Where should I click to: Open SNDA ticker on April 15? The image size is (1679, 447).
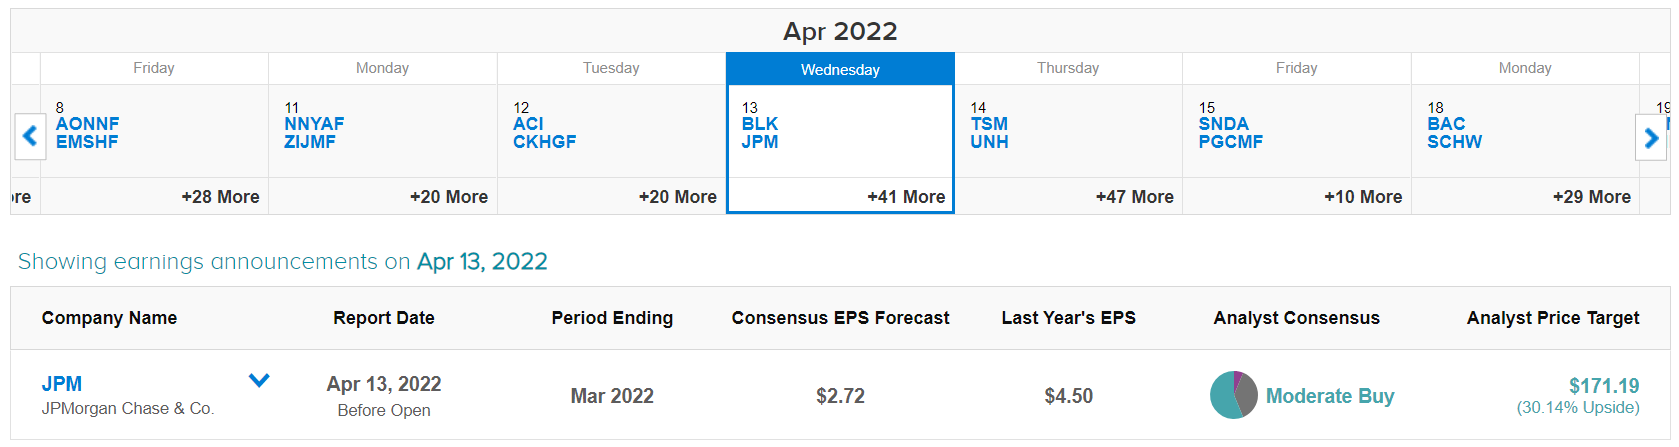[1224, 124]
